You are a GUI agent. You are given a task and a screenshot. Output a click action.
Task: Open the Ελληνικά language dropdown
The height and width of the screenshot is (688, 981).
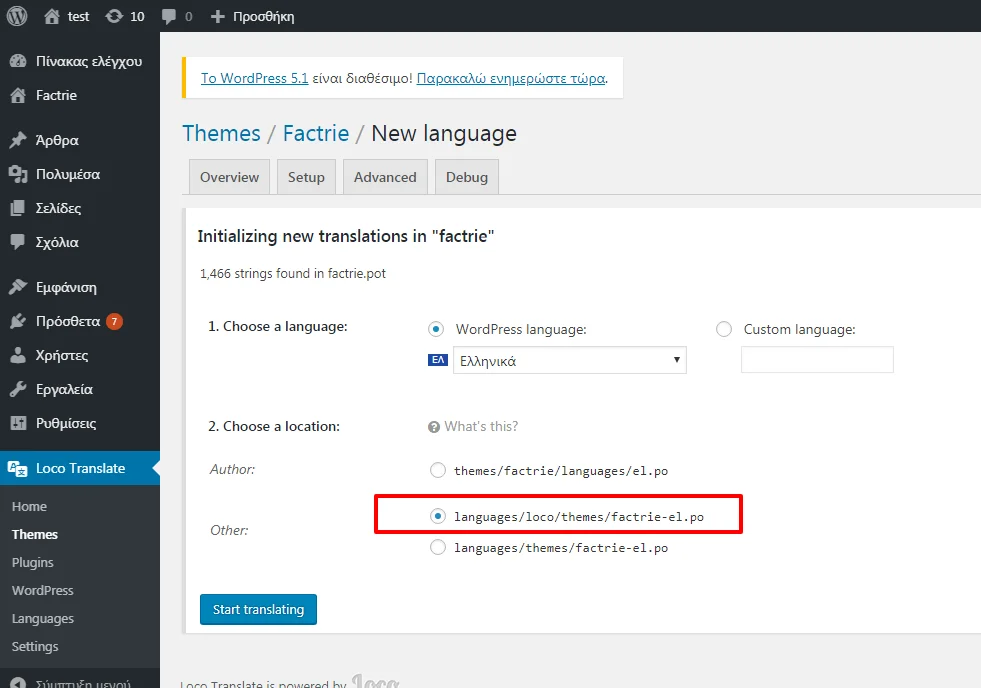coord(568,361)
